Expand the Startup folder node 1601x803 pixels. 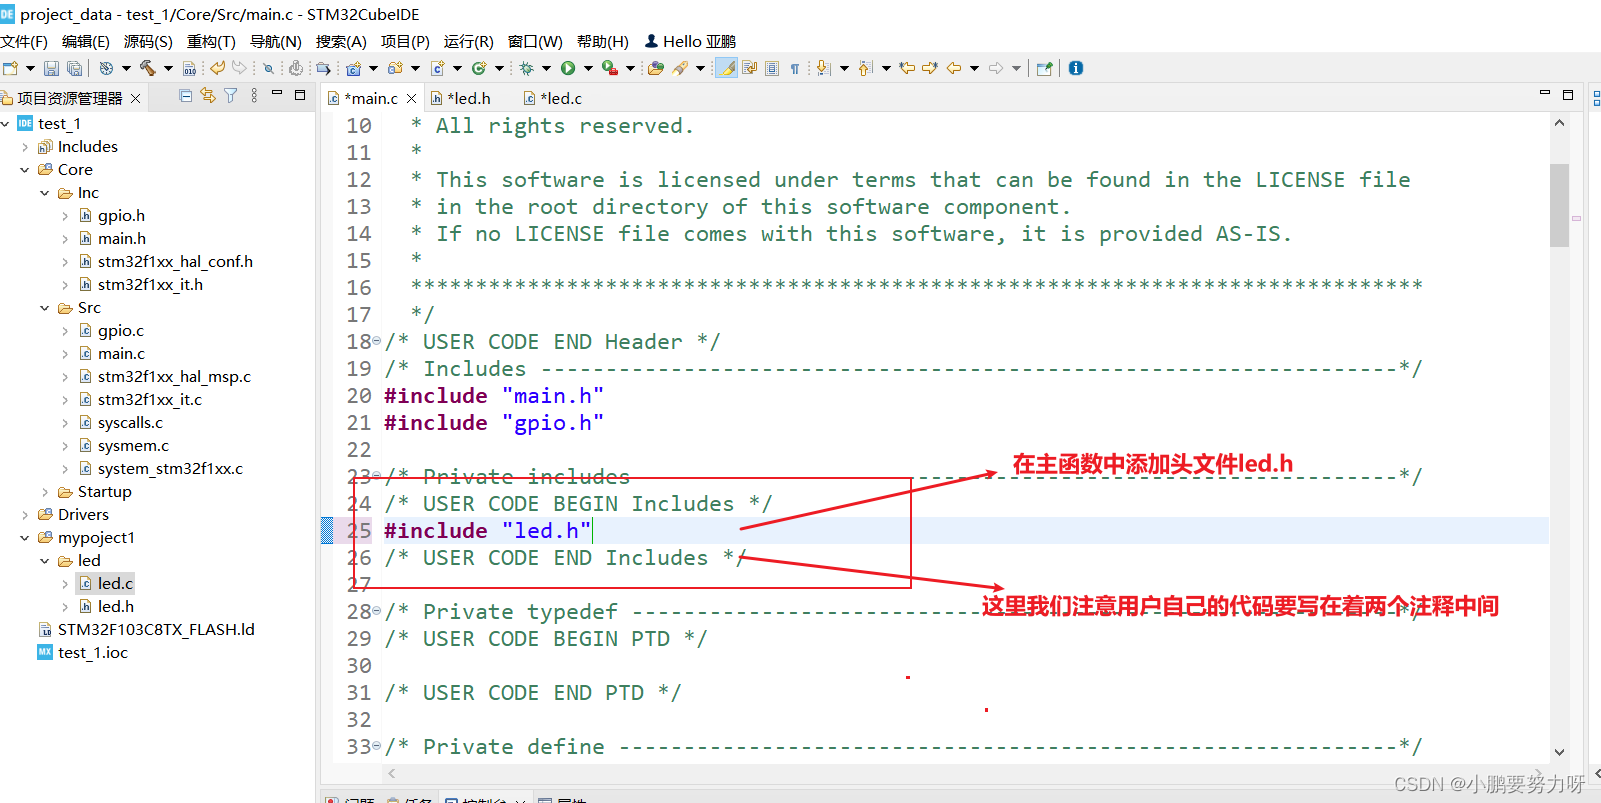45,492
